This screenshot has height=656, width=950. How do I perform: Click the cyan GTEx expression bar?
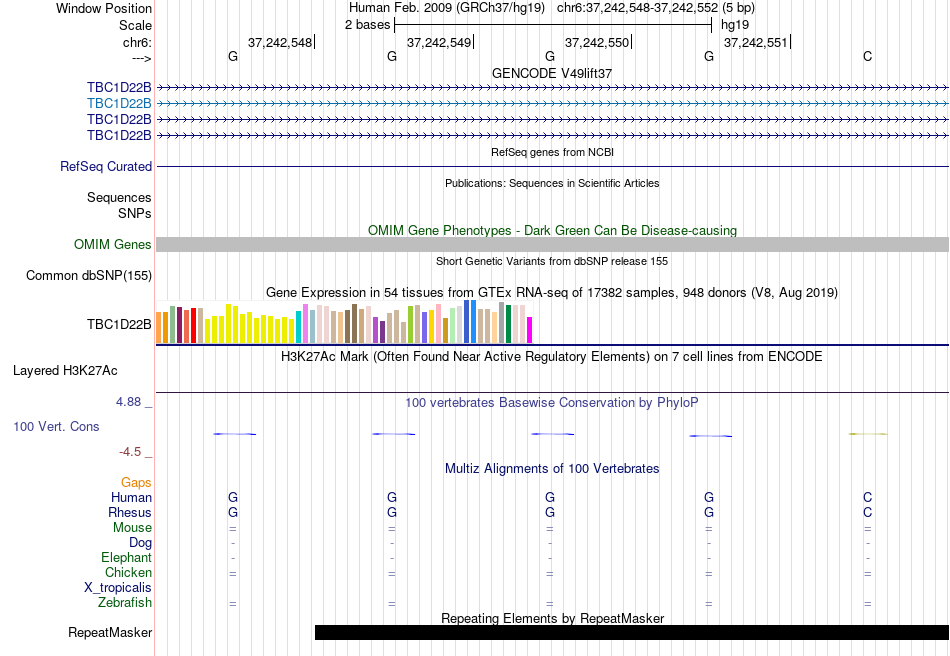[298, 327]
